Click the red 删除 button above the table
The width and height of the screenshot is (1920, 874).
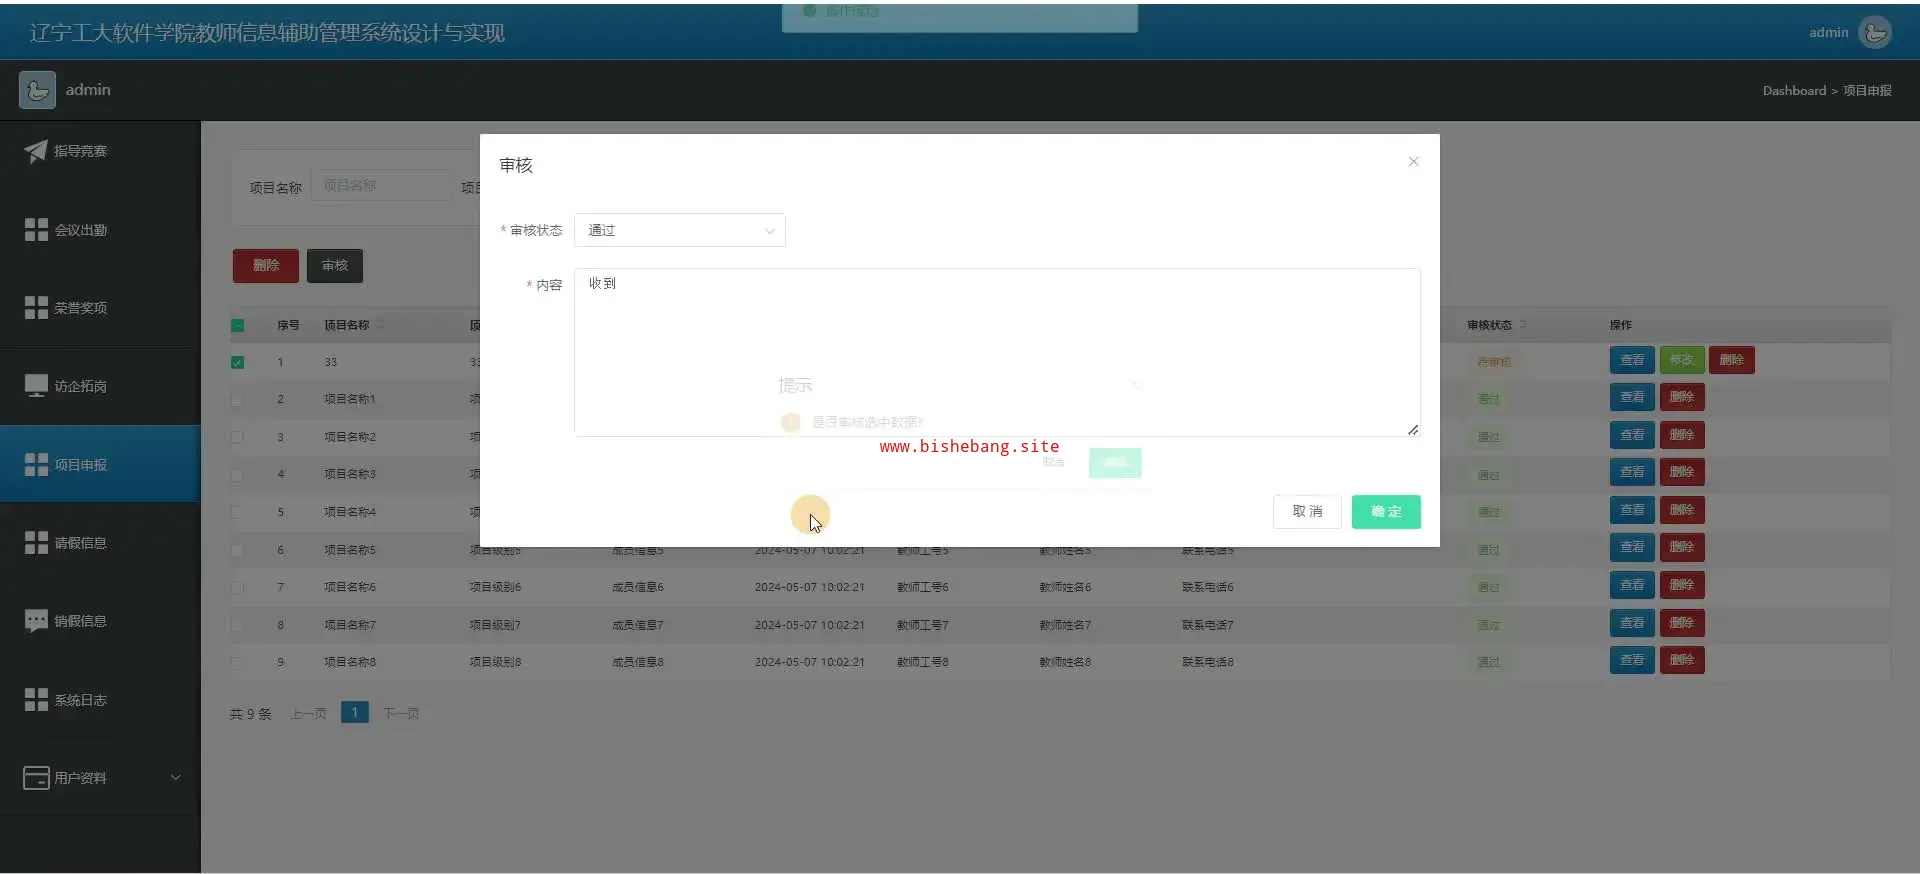click(266, 266)
